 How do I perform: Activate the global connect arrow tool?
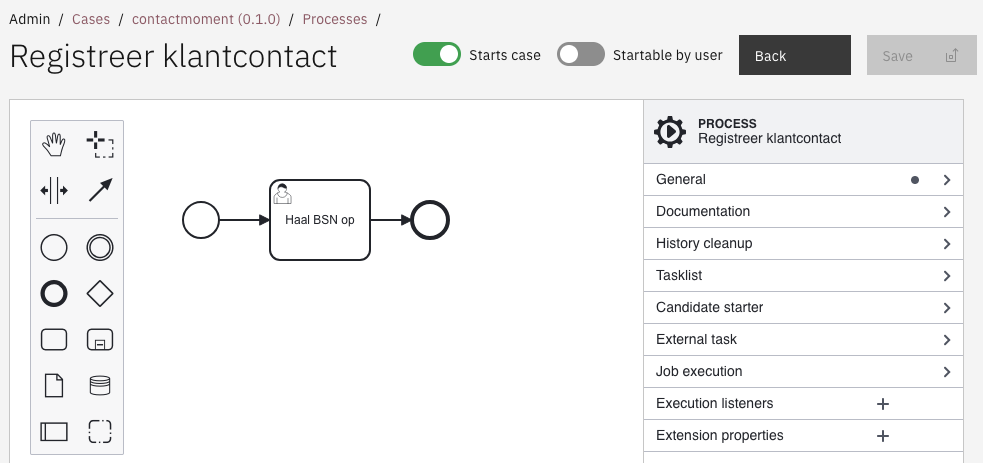pos(100,191)
